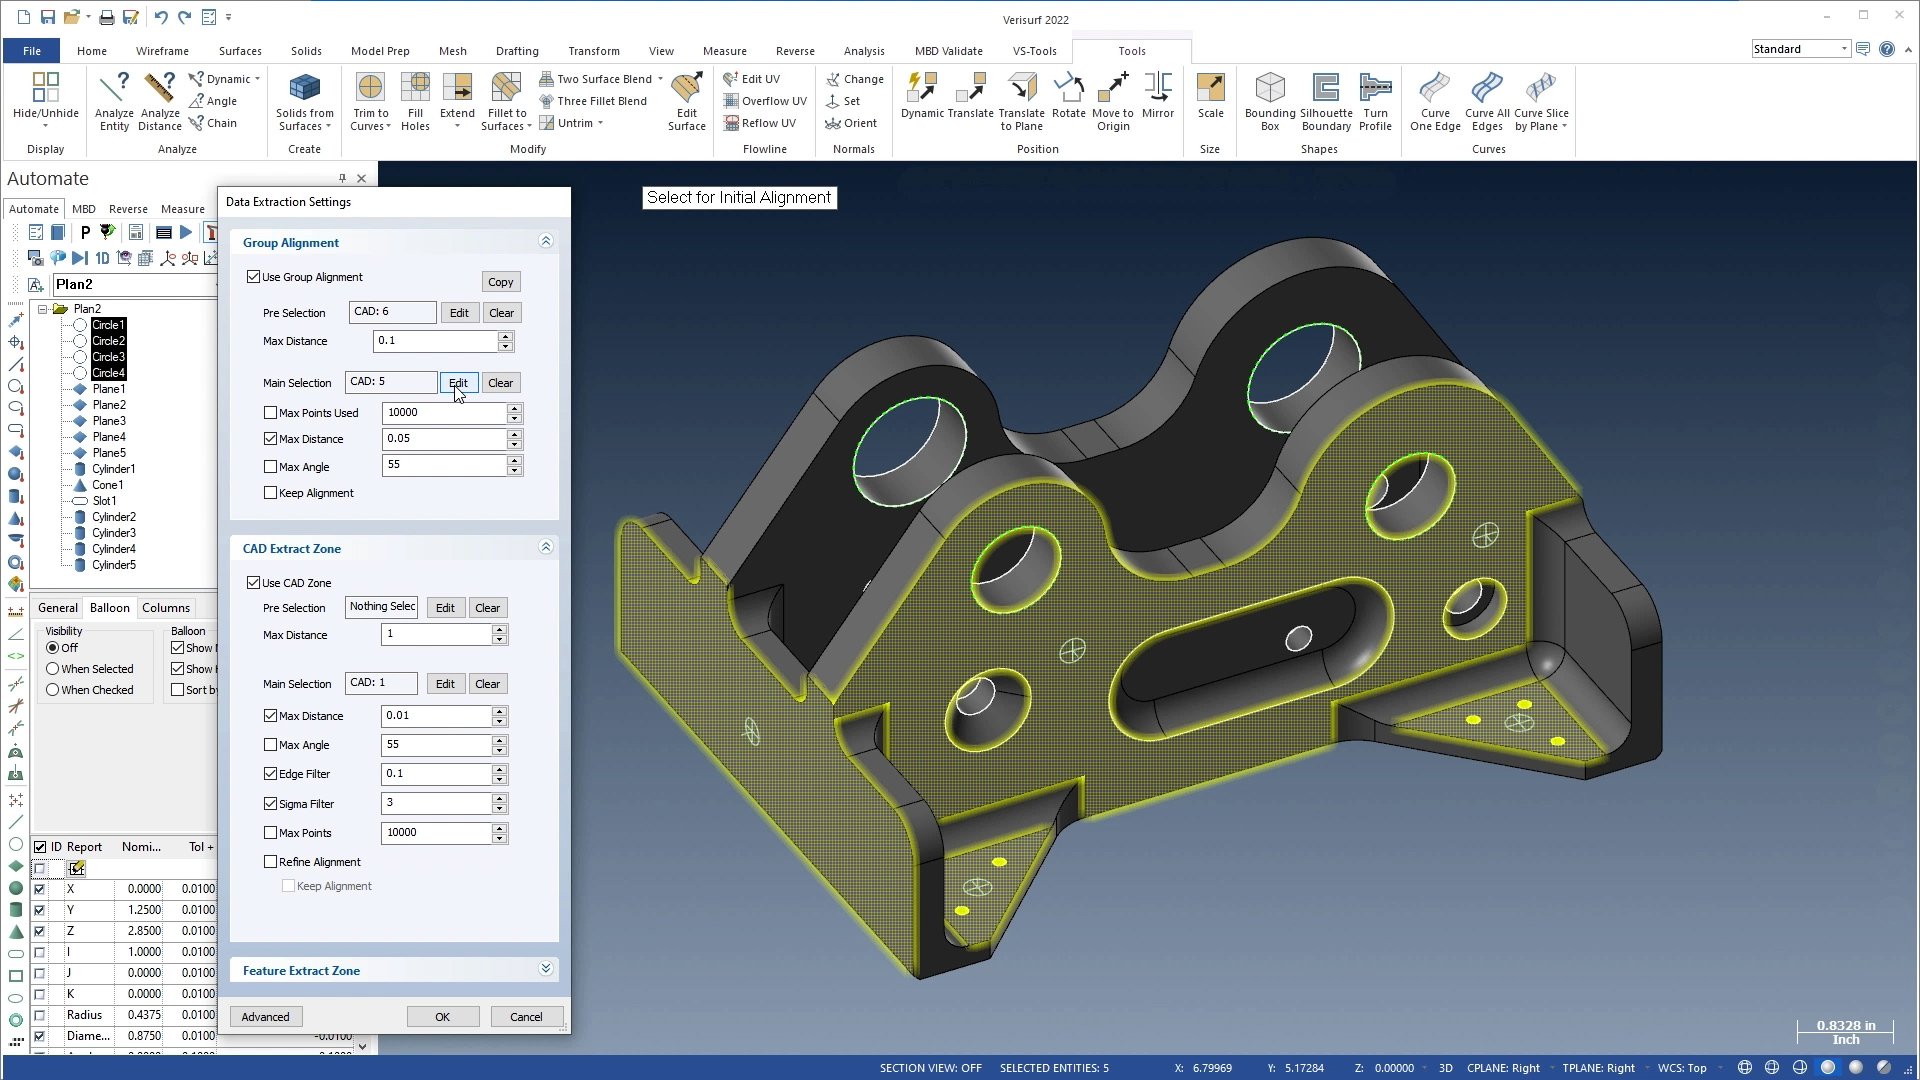Open the File menu
The width and height of the screenshot is (1920, 1080).
pos(32,51)
